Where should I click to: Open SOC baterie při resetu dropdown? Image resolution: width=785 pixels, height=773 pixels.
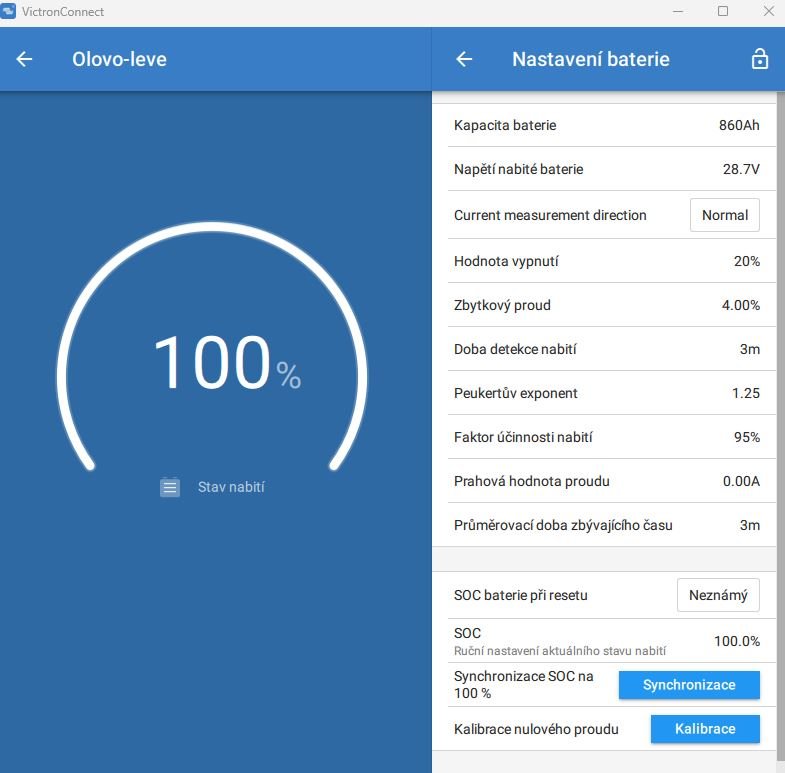(717, 595)
